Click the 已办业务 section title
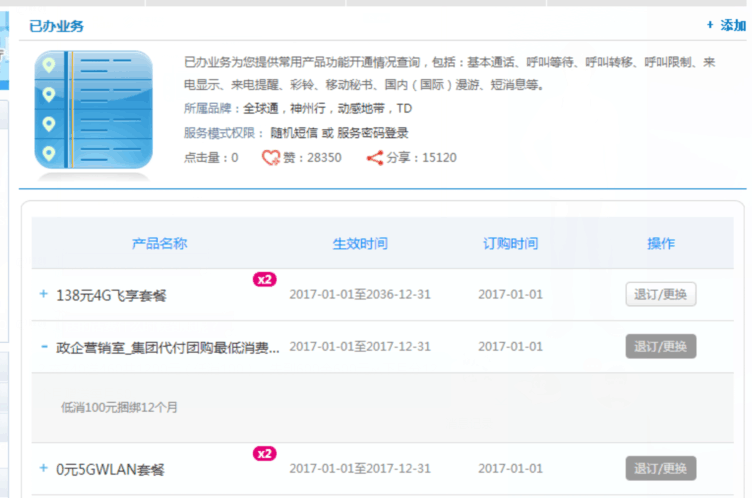 [x=57, y=26]
